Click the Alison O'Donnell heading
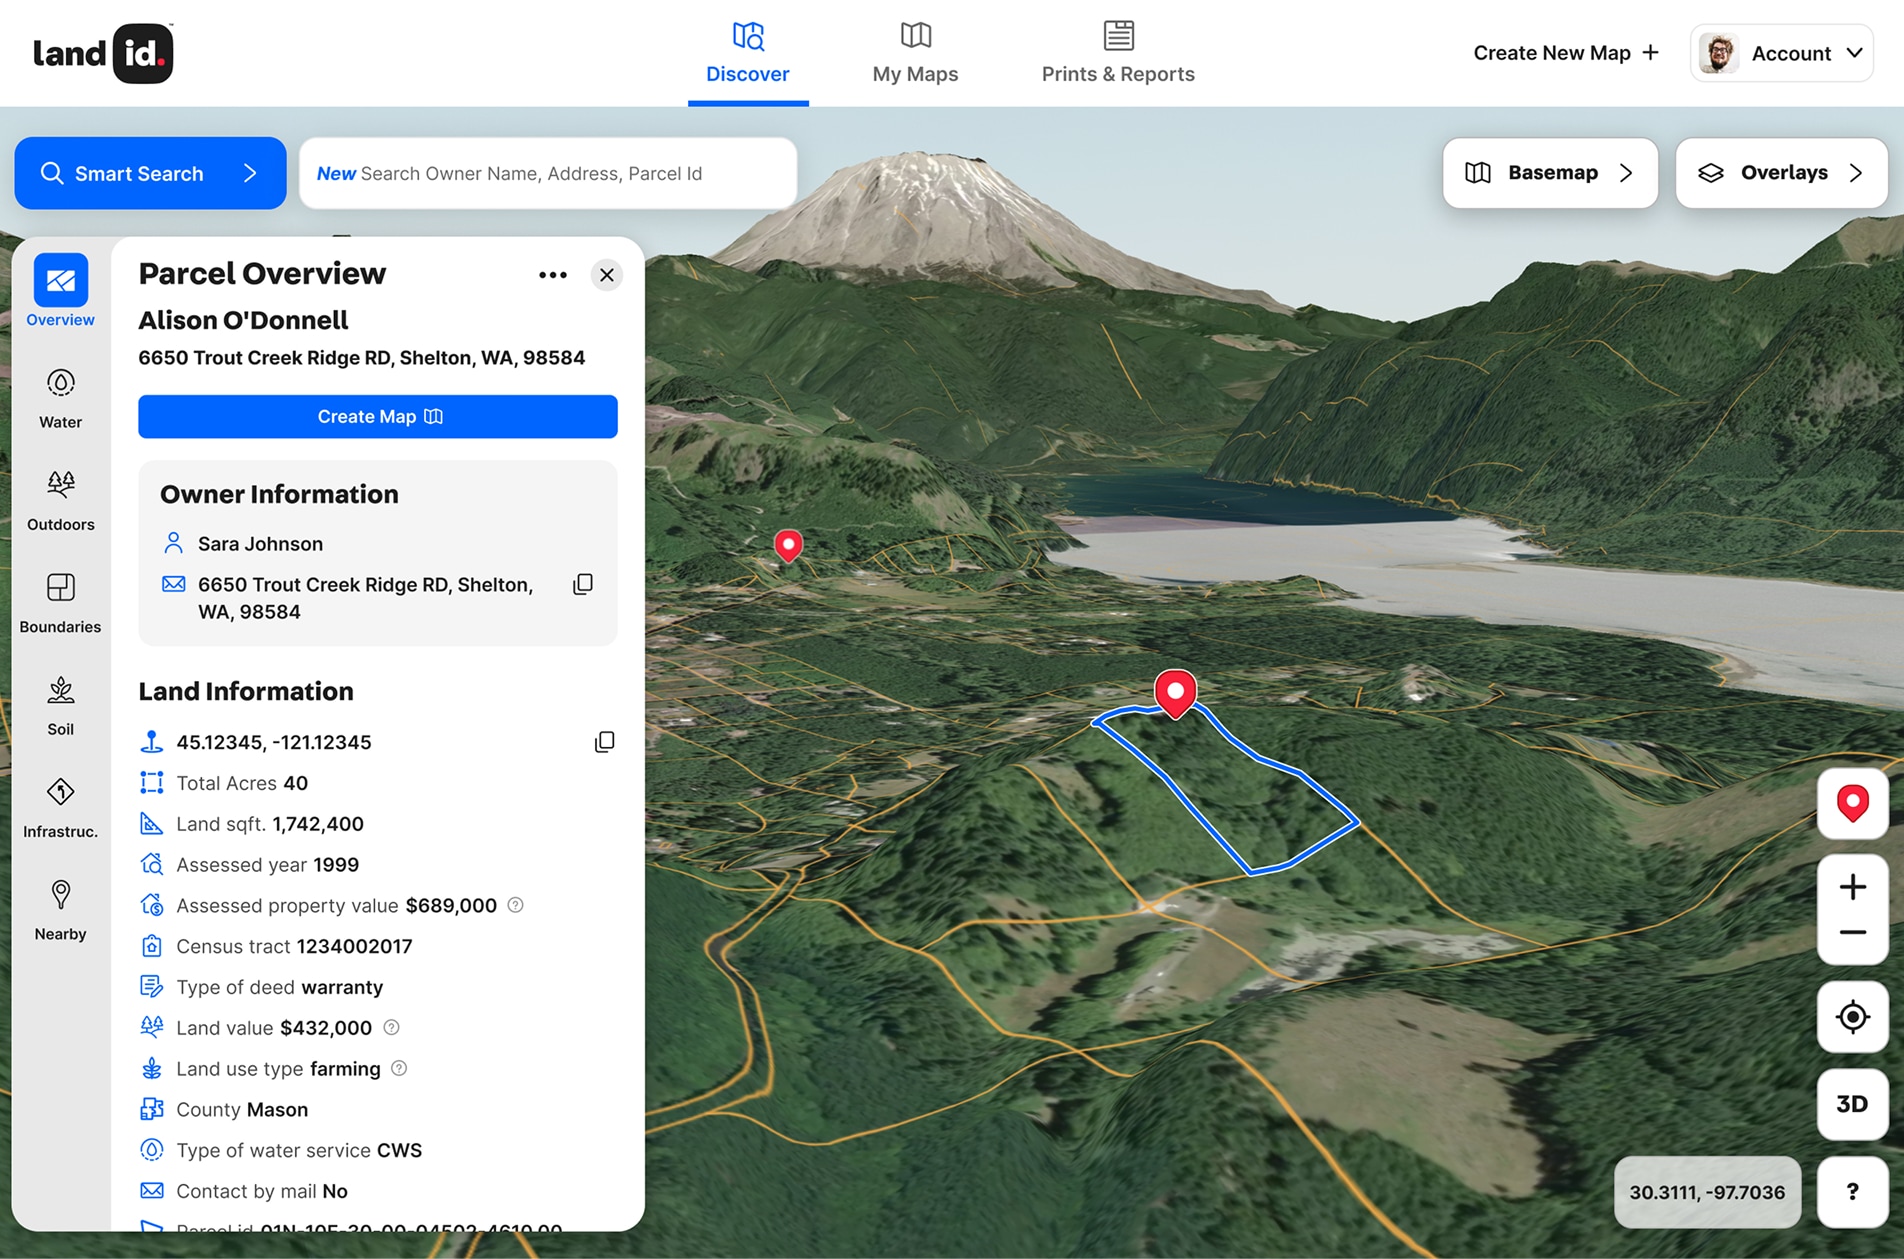The width and height of the screenshot is (1904, 1259). 243,320
